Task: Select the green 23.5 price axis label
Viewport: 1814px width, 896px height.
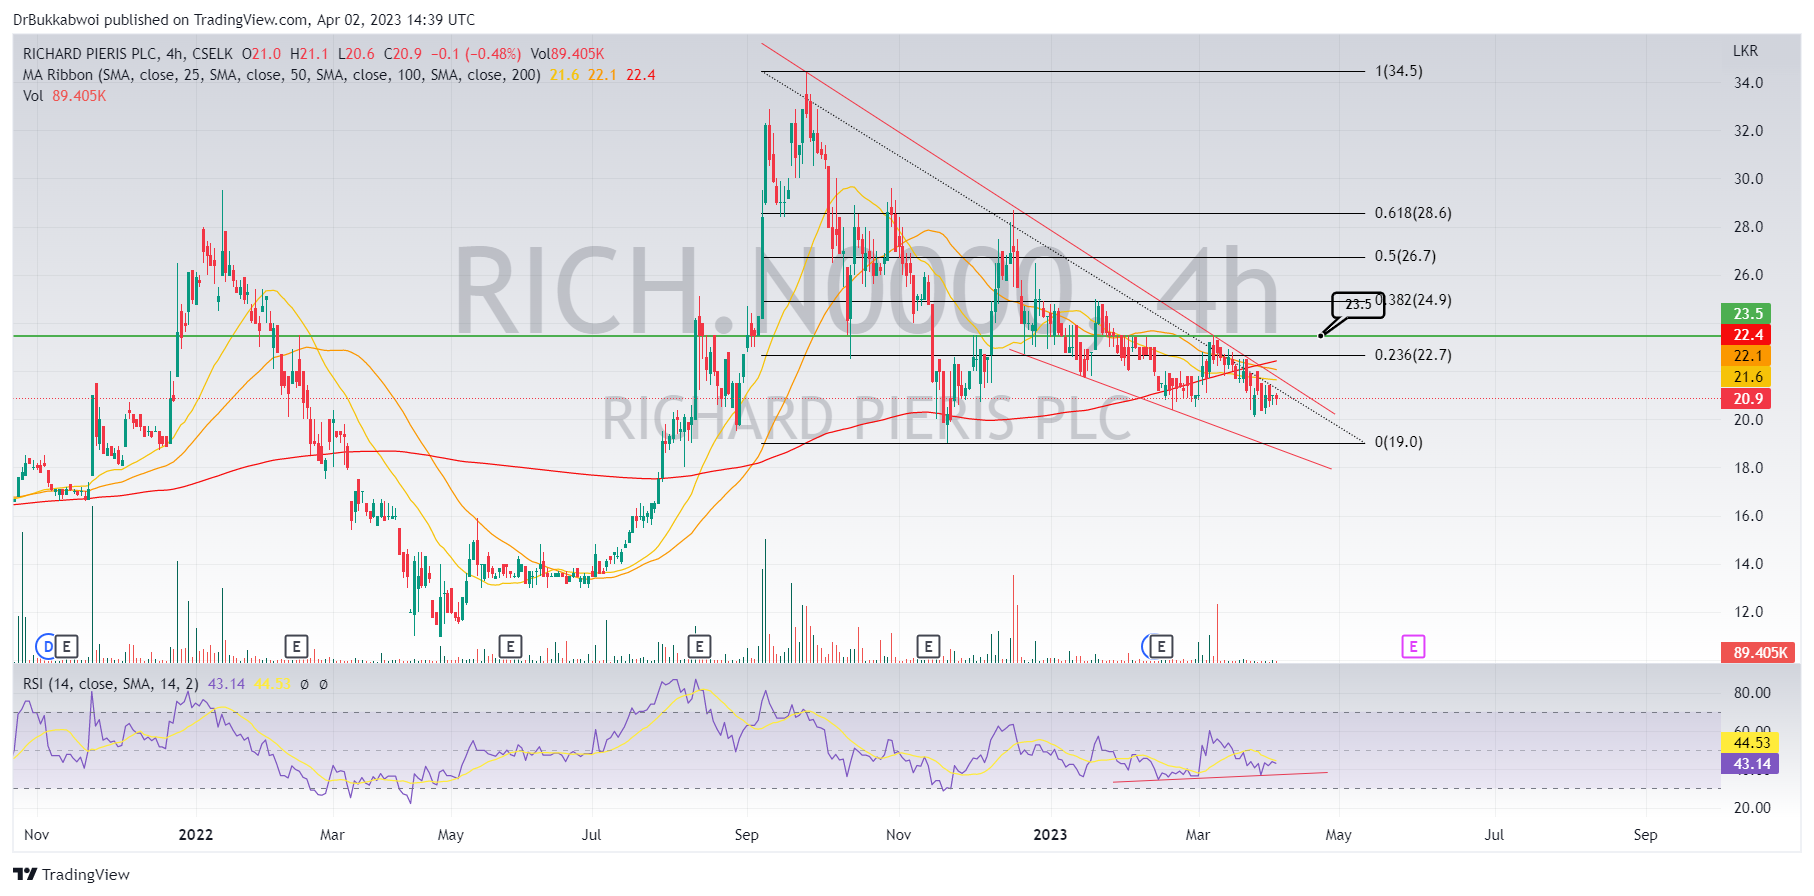Action: 1746,314
